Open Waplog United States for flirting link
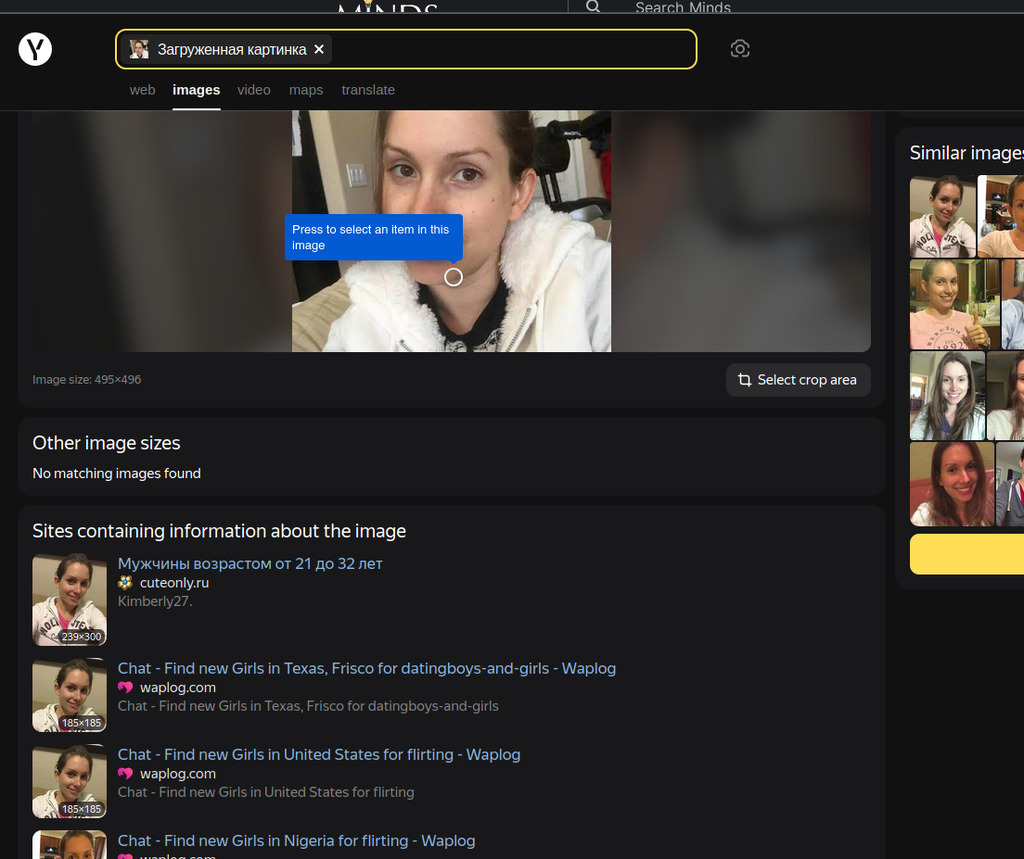The height and width of the screenshot is (859, 1024). [x=319, y=754]
